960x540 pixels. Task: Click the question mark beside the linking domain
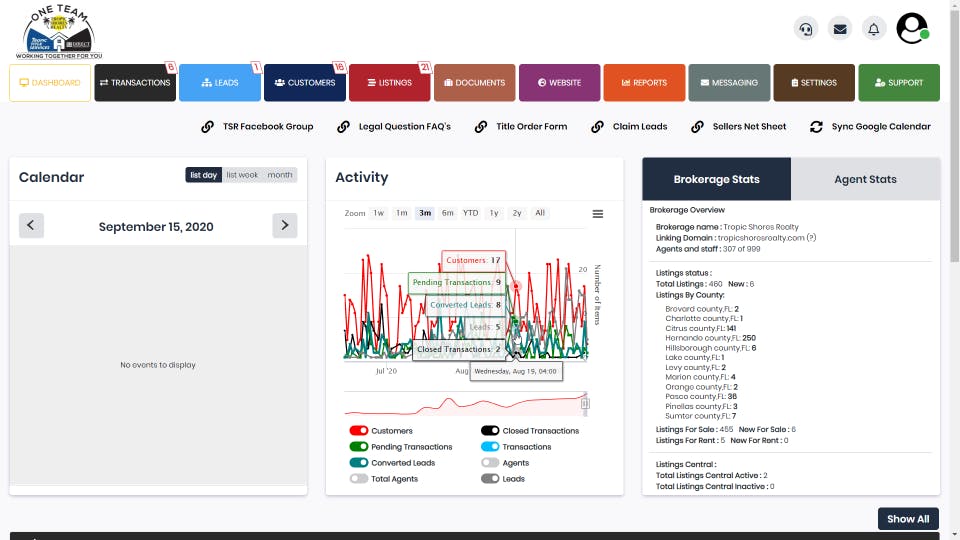point(811,238)
